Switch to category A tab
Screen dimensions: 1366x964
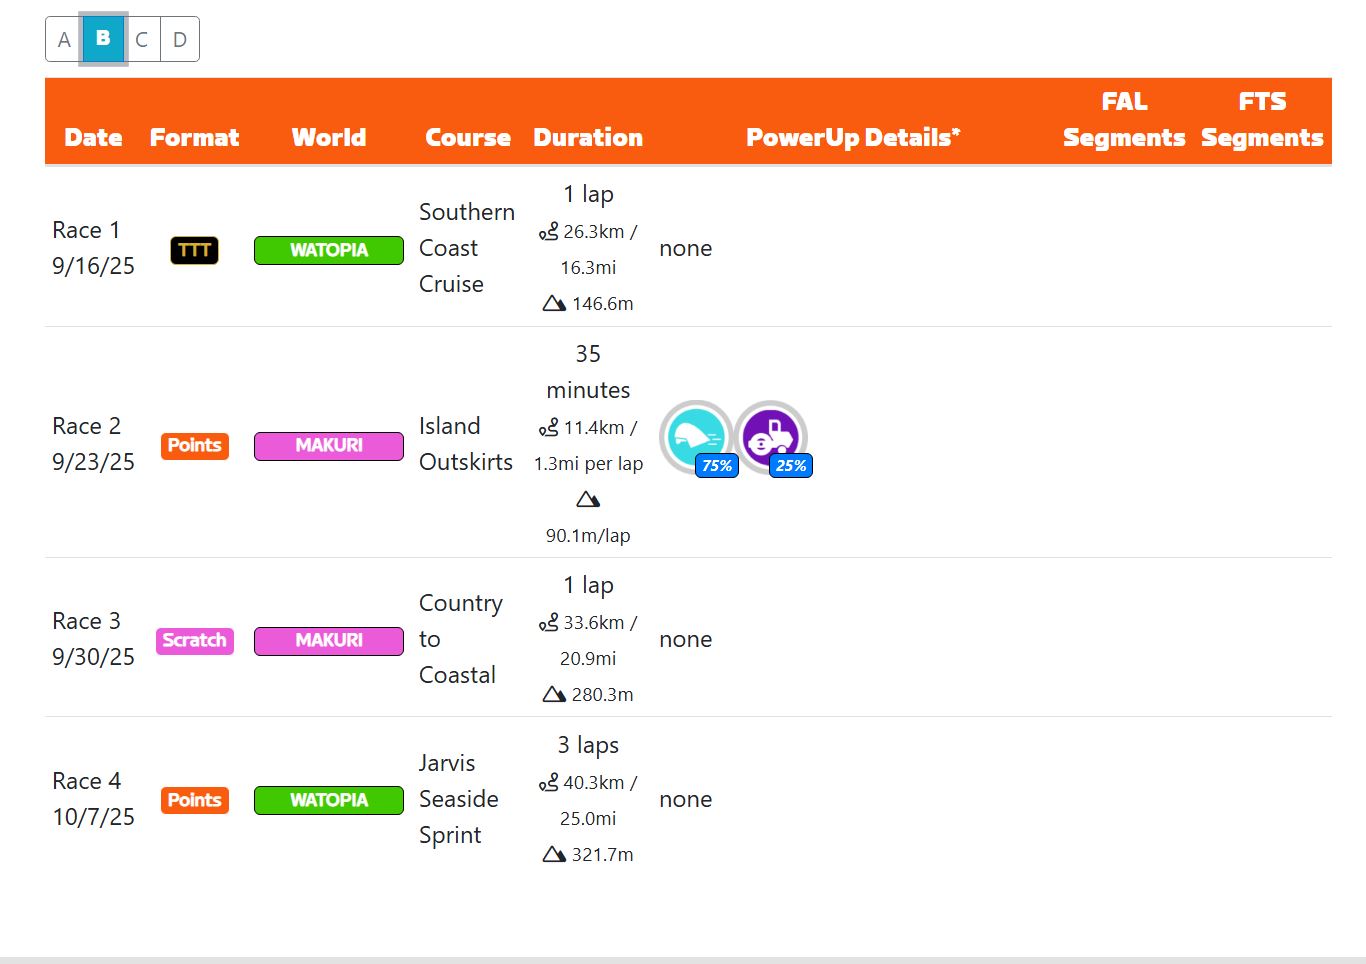[x=64, y=40]
